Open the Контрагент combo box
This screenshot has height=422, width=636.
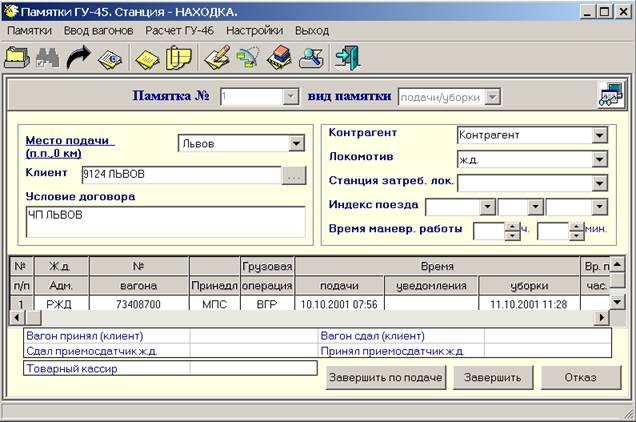(599, 135)
